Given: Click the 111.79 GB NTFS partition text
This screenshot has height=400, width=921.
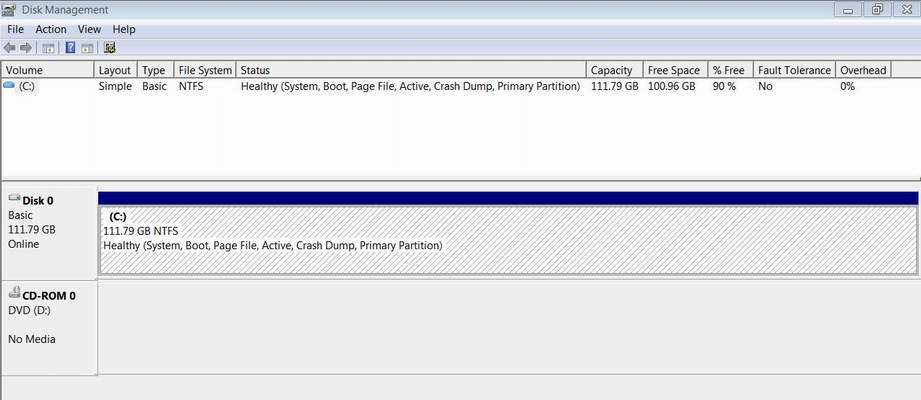Looking at the screenshot, I should (x=140, y=231).
